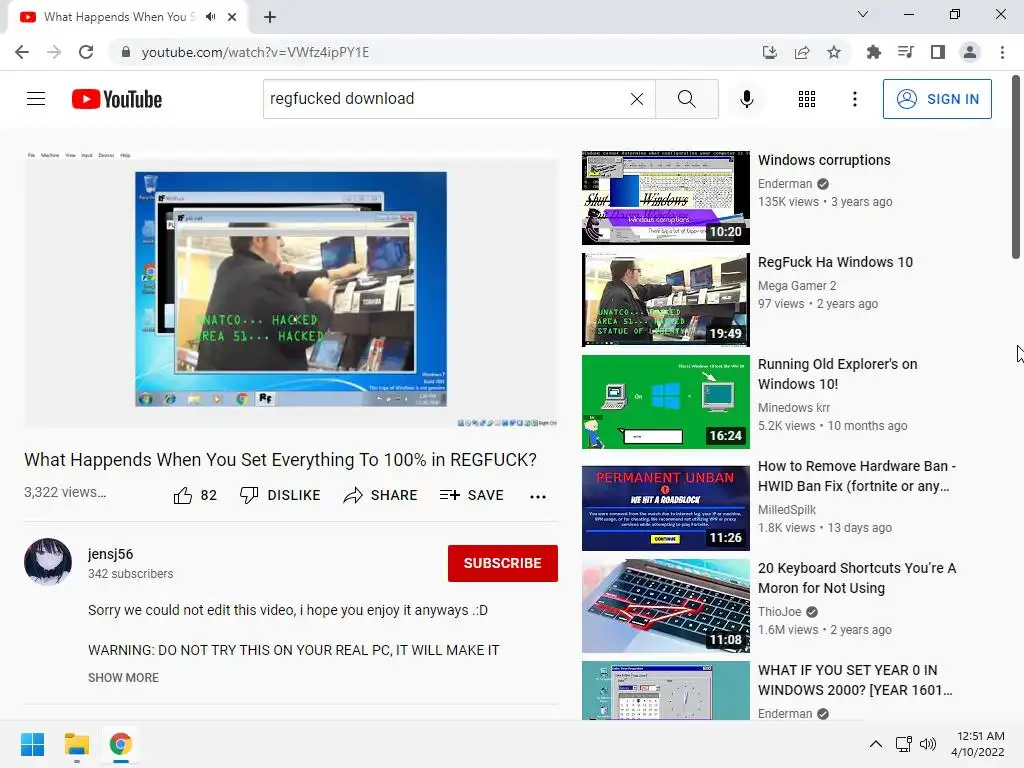Open a new Chrome tab
The width and height of the screenshot is (1024, 768).
pyautogui.click(x=270, y=17)
